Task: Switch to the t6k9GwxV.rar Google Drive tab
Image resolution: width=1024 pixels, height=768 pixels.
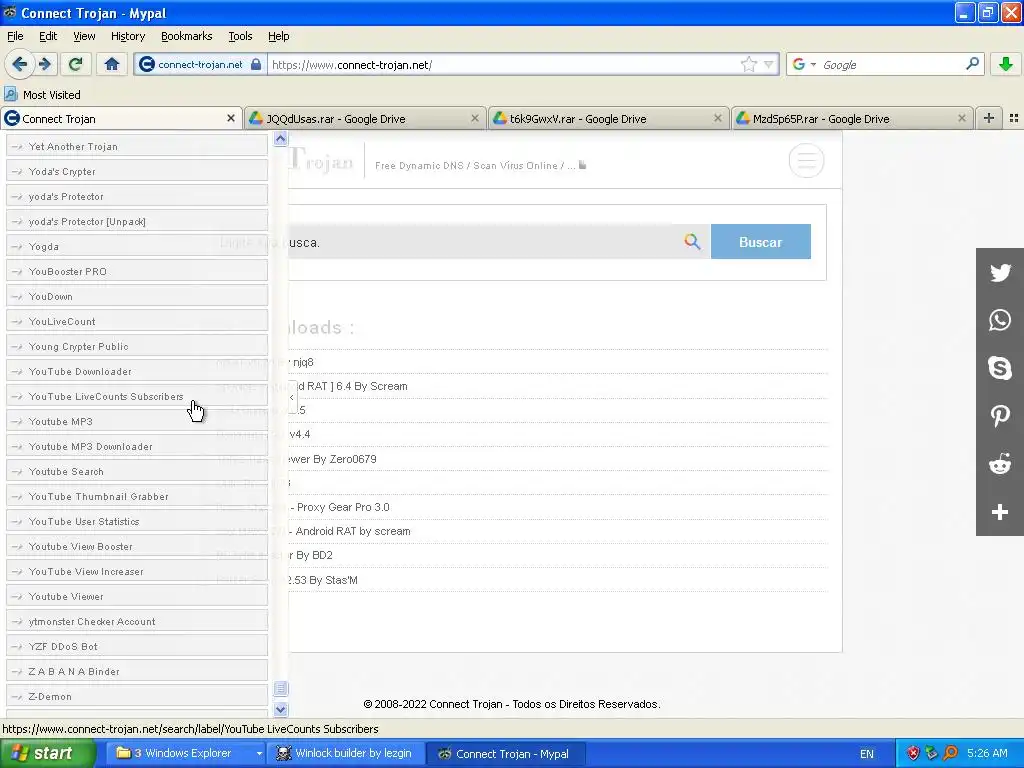Action: [x=608, y=118]
